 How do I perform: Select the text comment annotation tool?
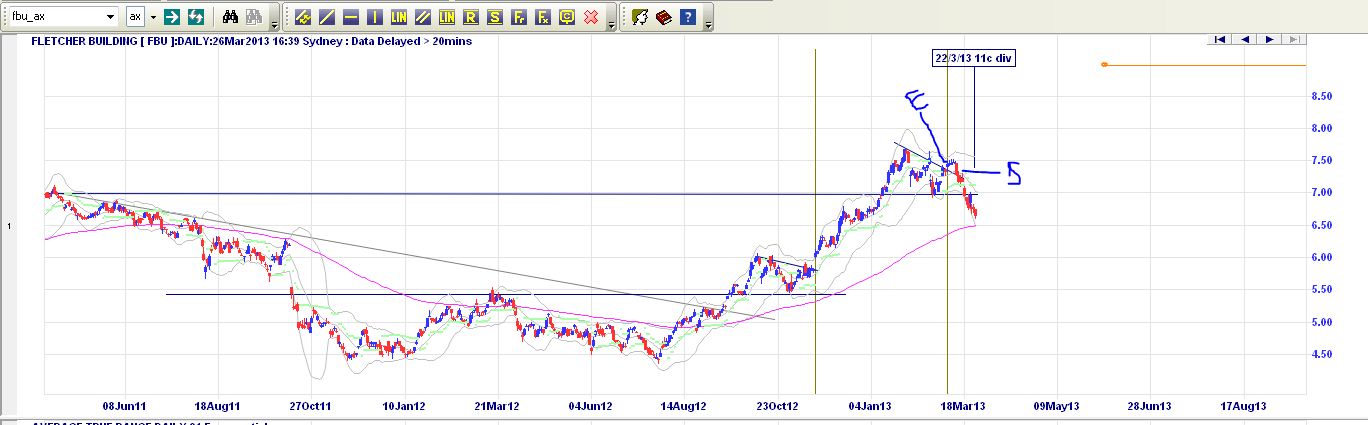click(x=567, y=17)
